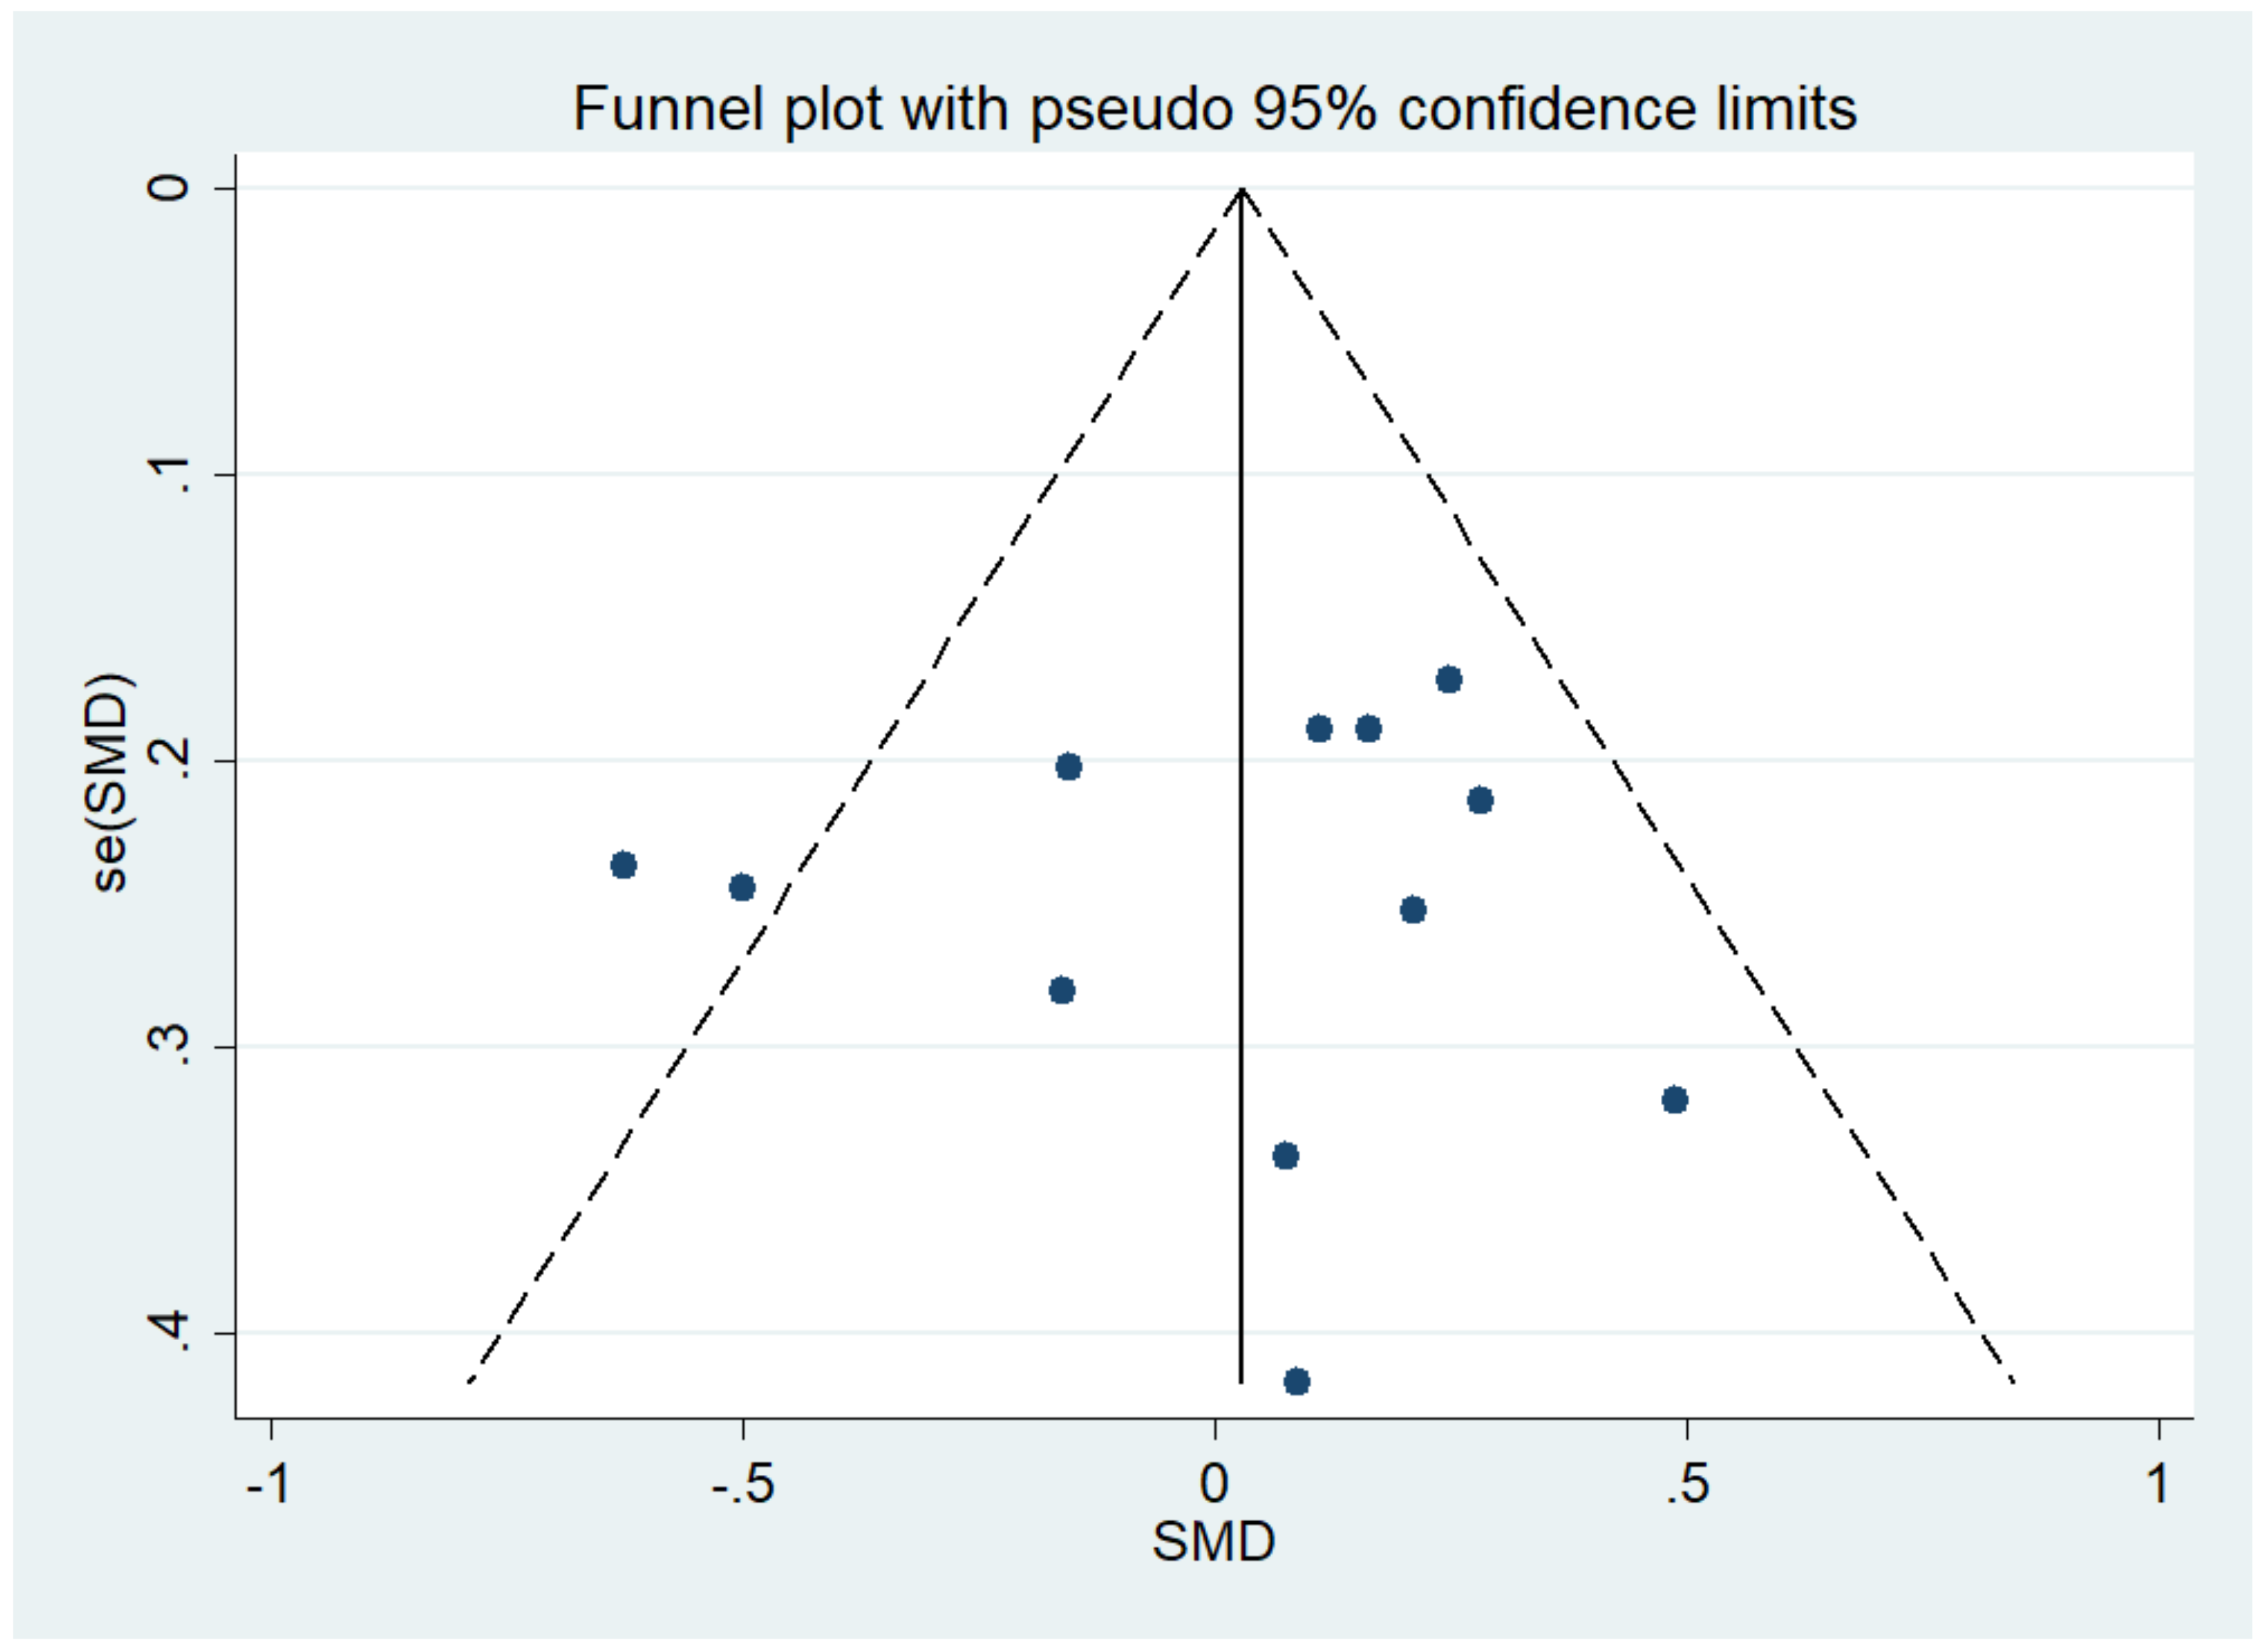
Task: Click the data point between .3 and .4 near the center line
Action: 1286,1156
